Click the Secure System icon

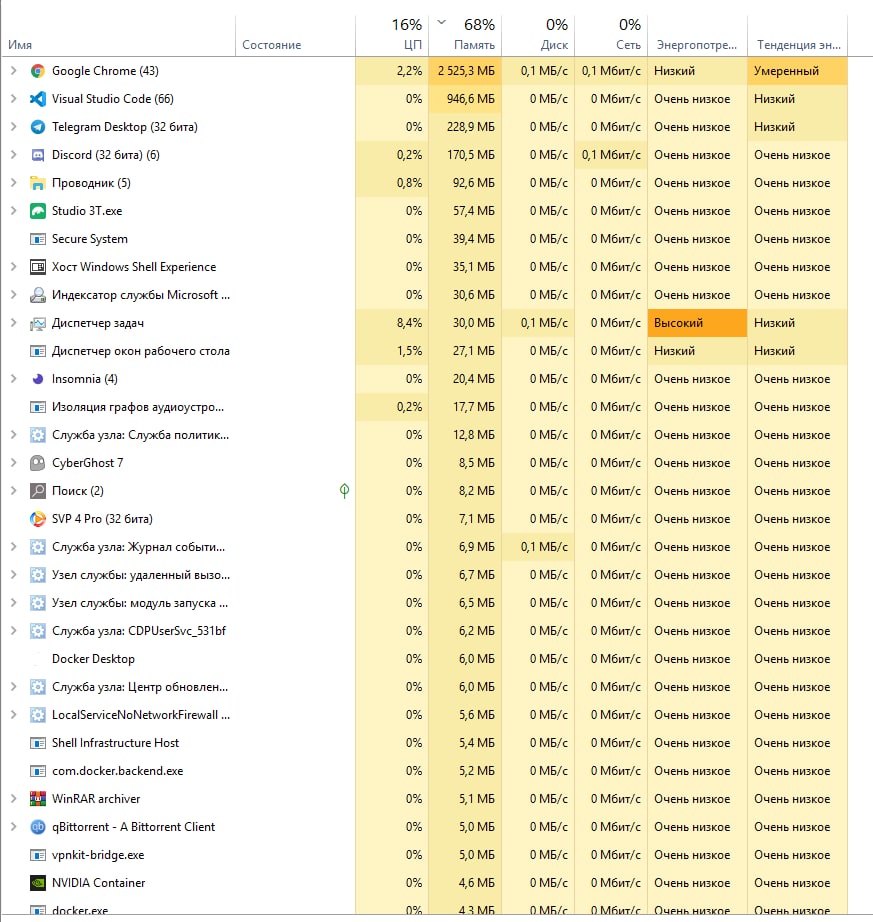pyautogui.click(x=38, y=239)
